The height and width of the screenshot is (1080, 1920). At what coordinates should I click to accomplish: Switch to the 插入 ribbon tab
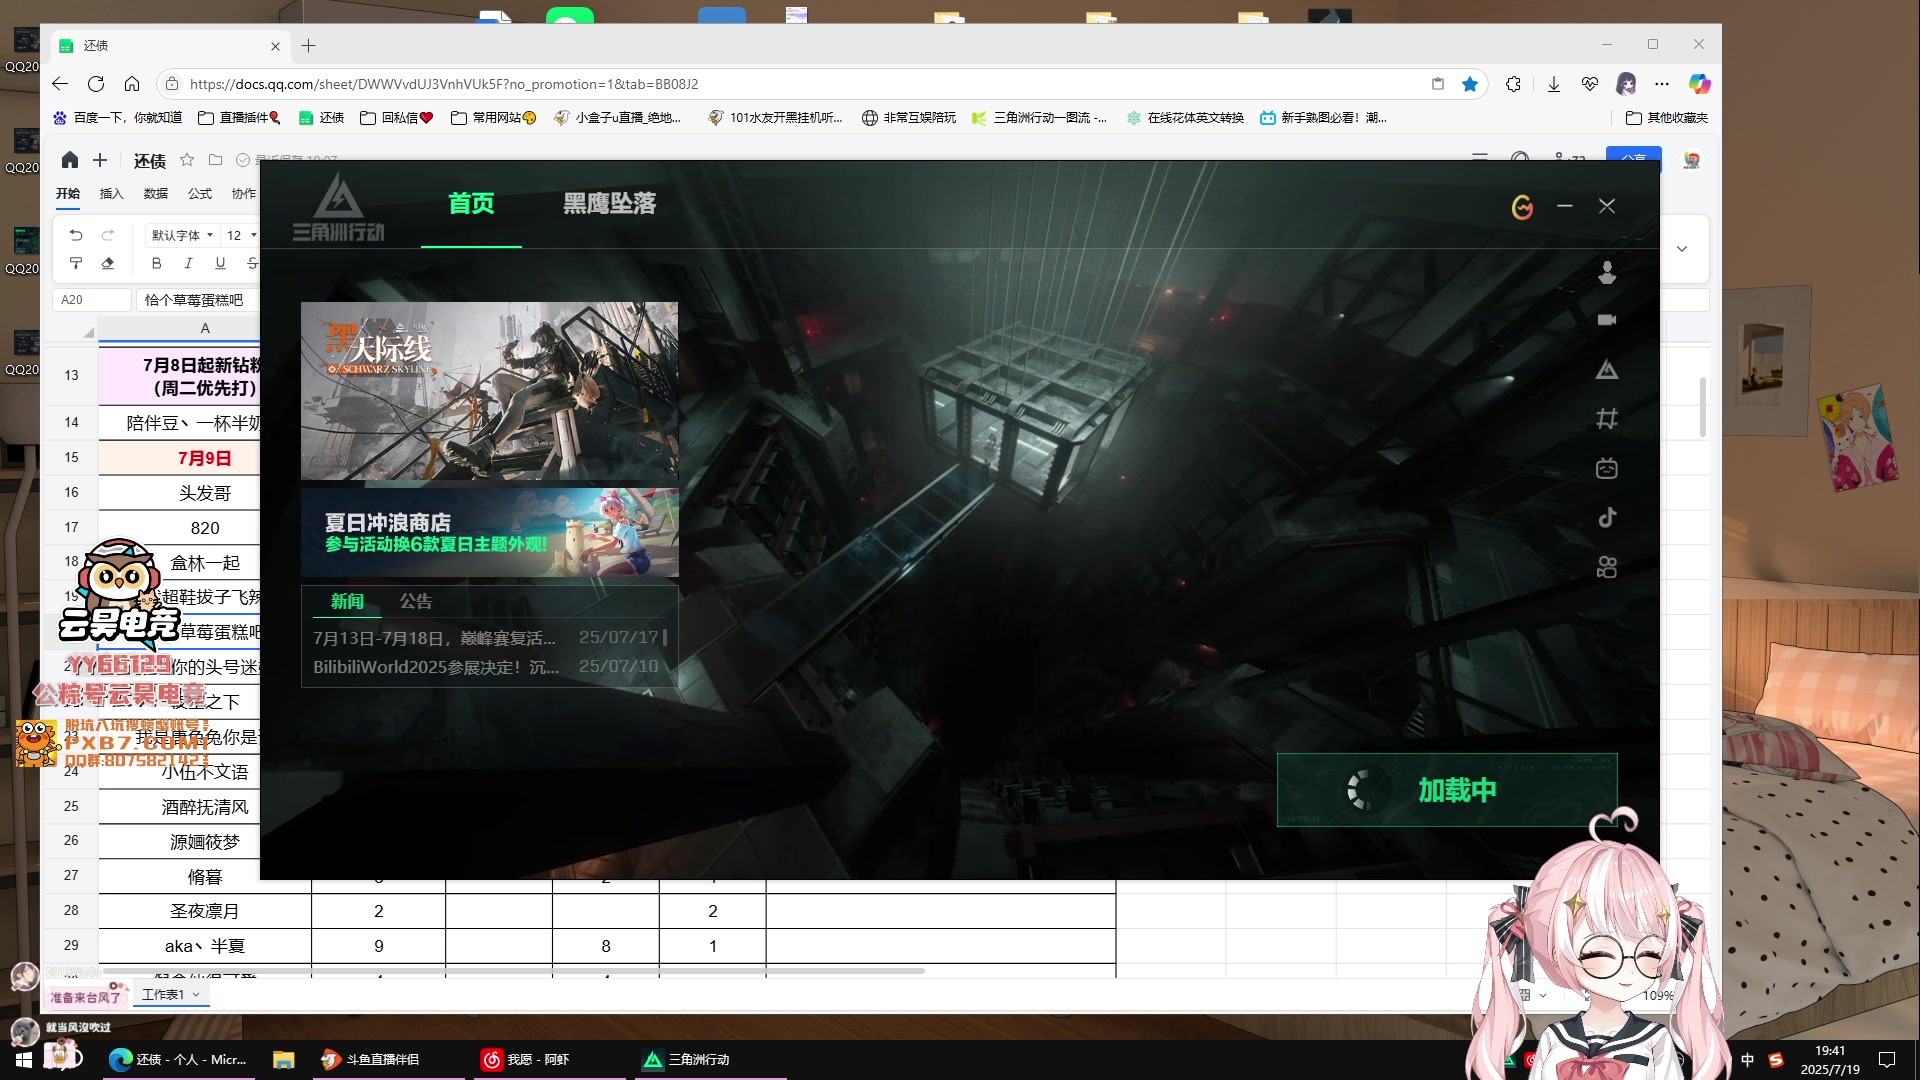[x=112, y=194]
